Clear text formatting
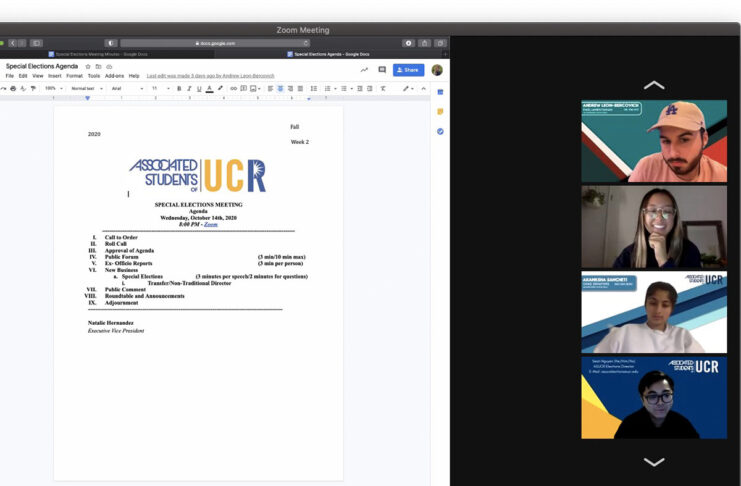The width and height of the screenshot is (741, 486). click(x=383, y=88)
